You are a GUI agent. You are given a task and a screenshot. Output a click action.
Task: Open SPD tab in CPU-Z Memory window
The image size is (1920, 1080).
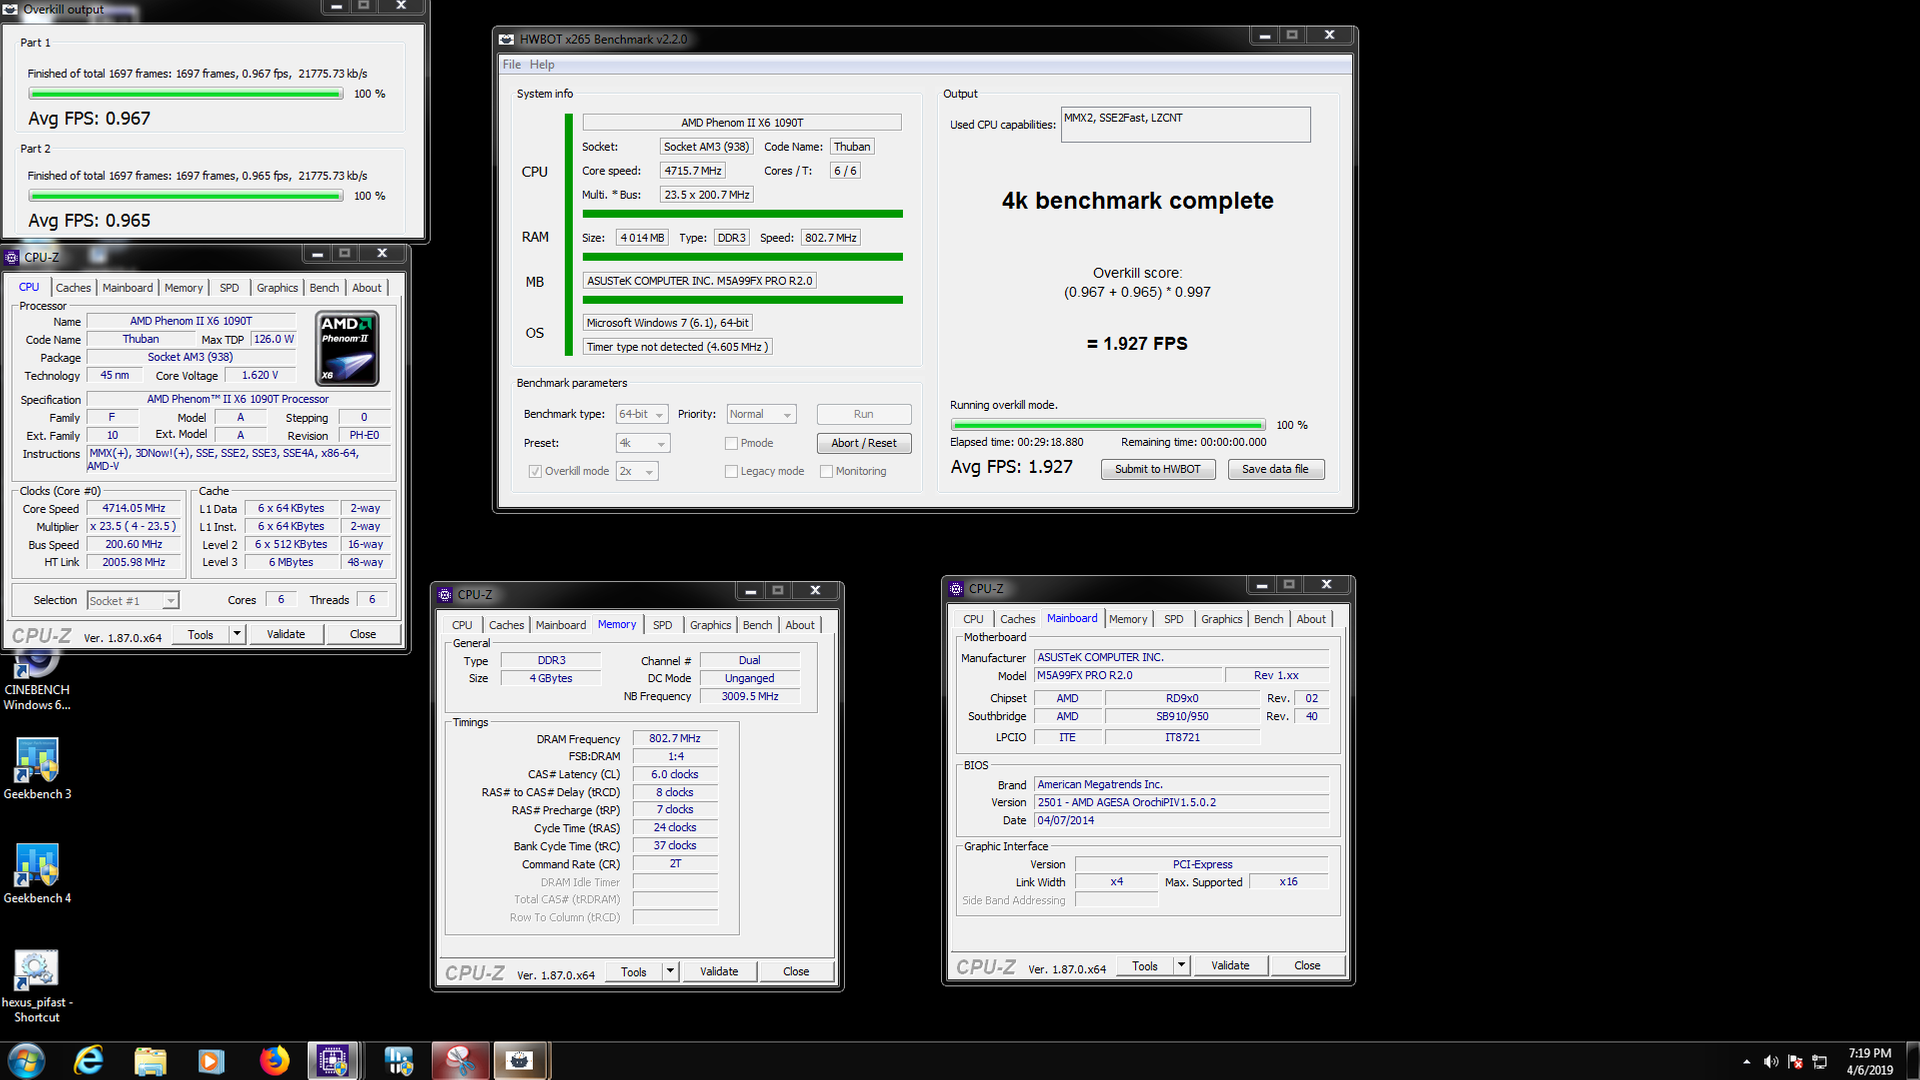click(x=662, y=625)
